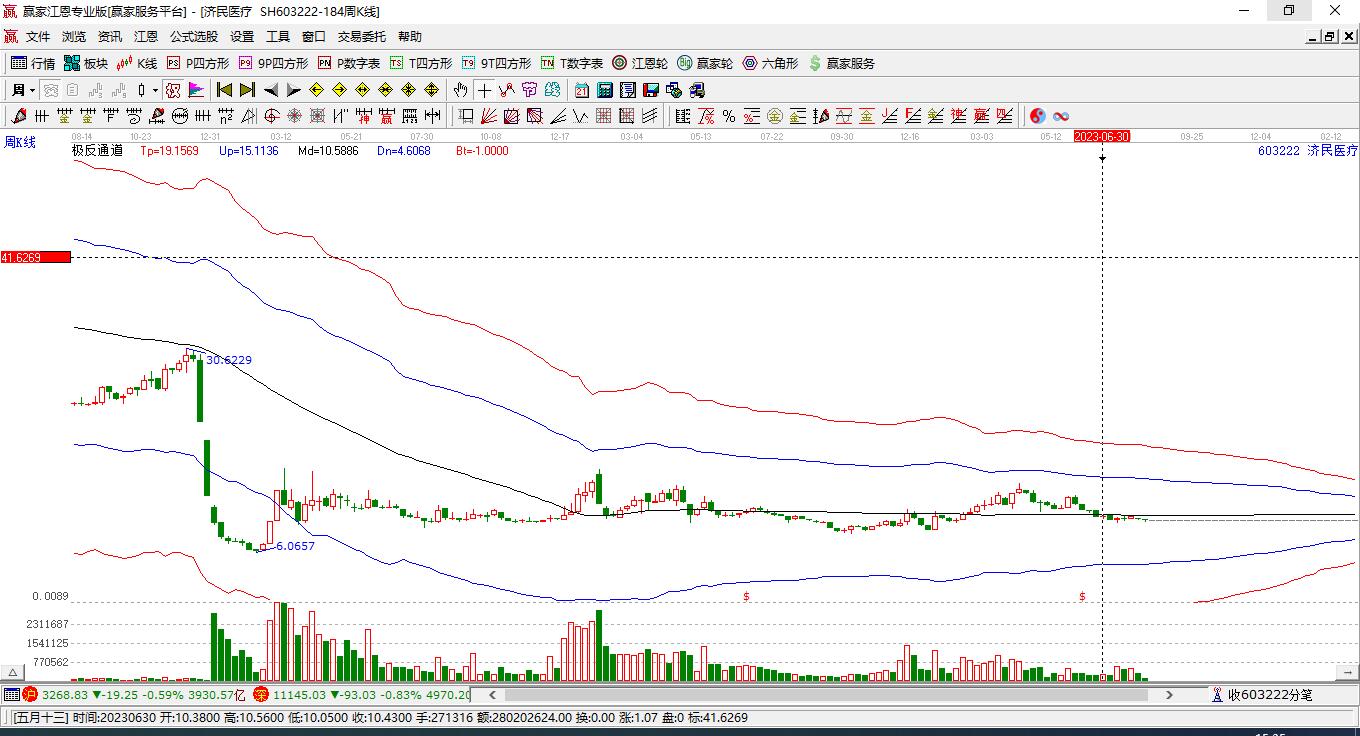Open the 六角形 hexagon chart
Viewport: 1360px width, 736px height.
point(770,63)
